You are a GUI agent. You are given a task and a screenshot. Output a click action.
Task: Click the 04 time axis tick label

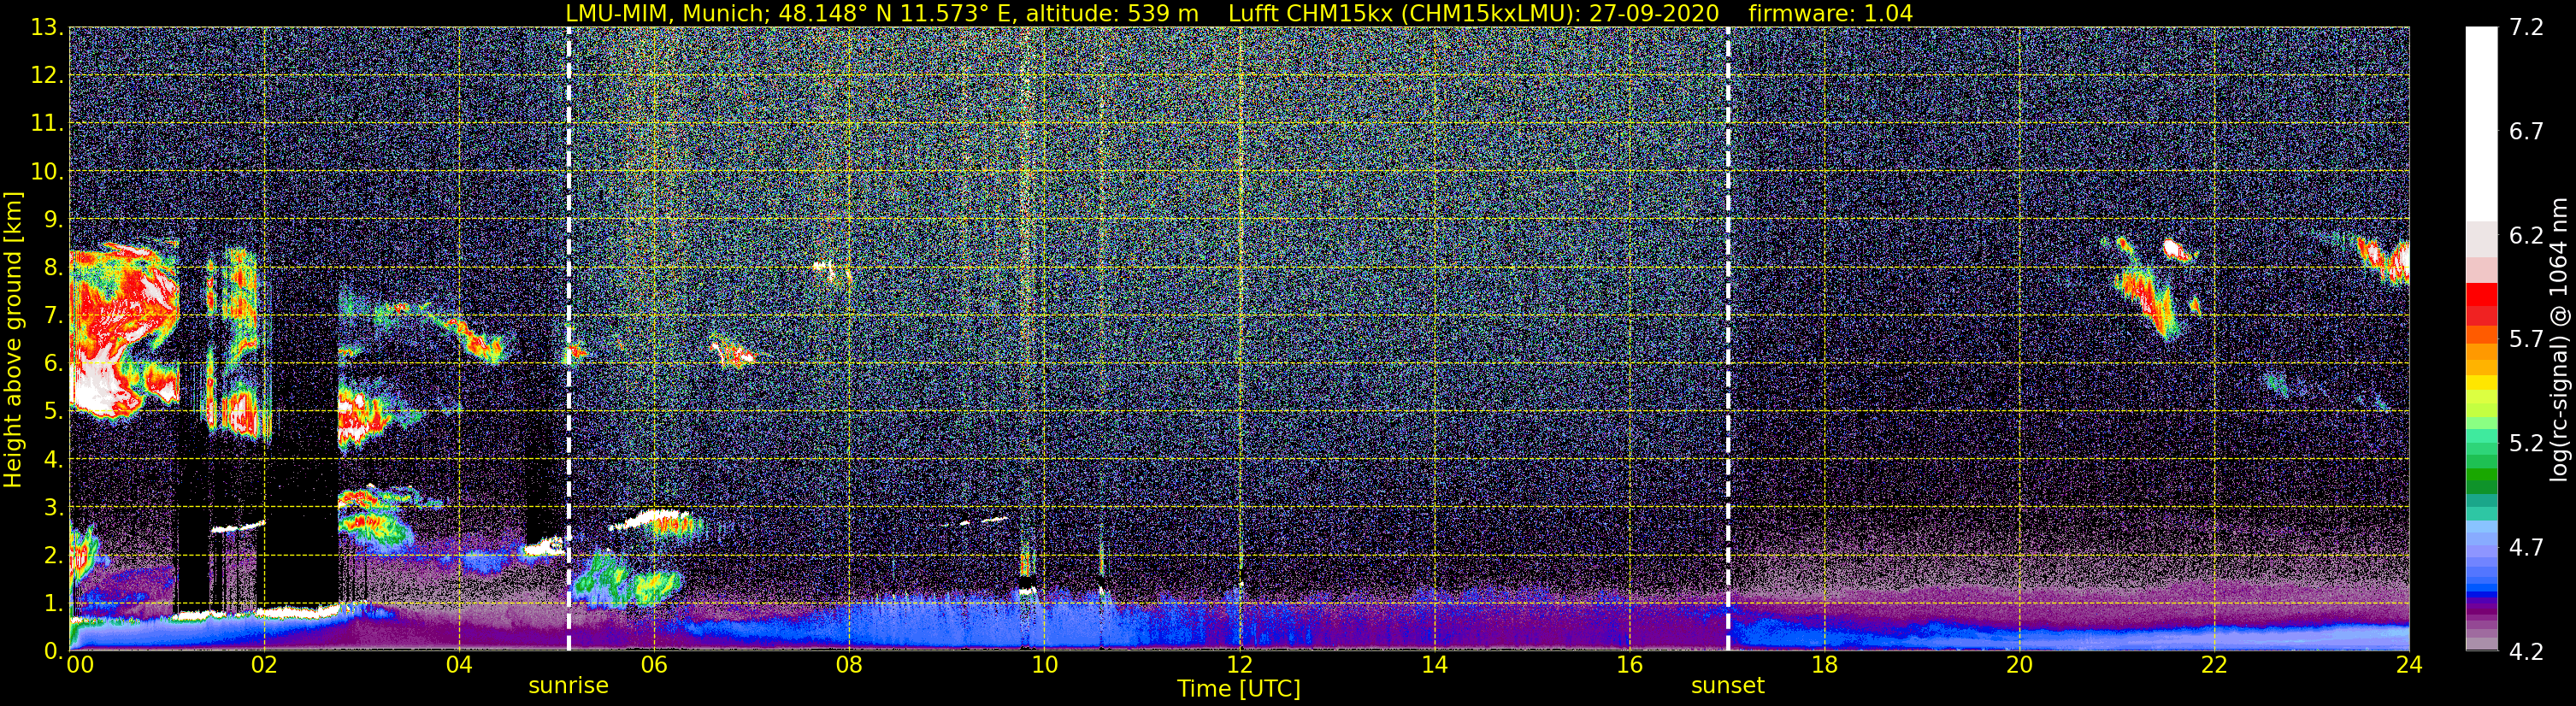(x=459, y=665)
